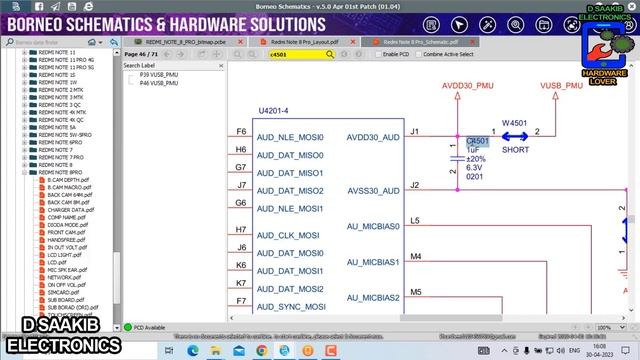
Task: Click the folder window icon in banner
Action: pyautogui.click(x=544, y=25)
